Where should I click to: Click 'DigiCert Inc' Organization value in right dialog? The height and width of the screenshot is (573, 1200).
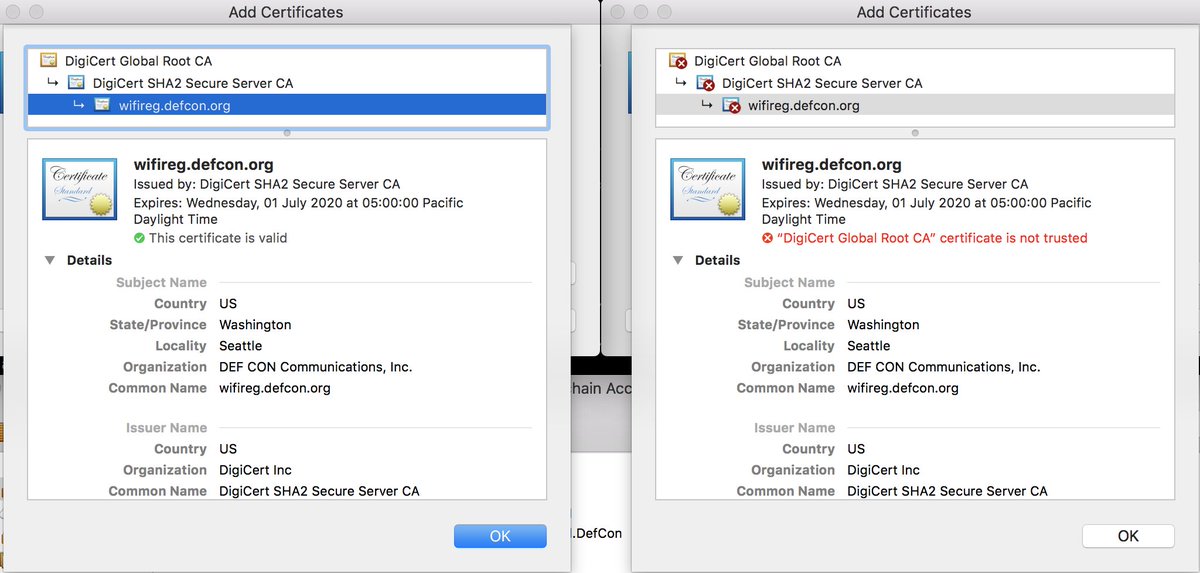884,470
